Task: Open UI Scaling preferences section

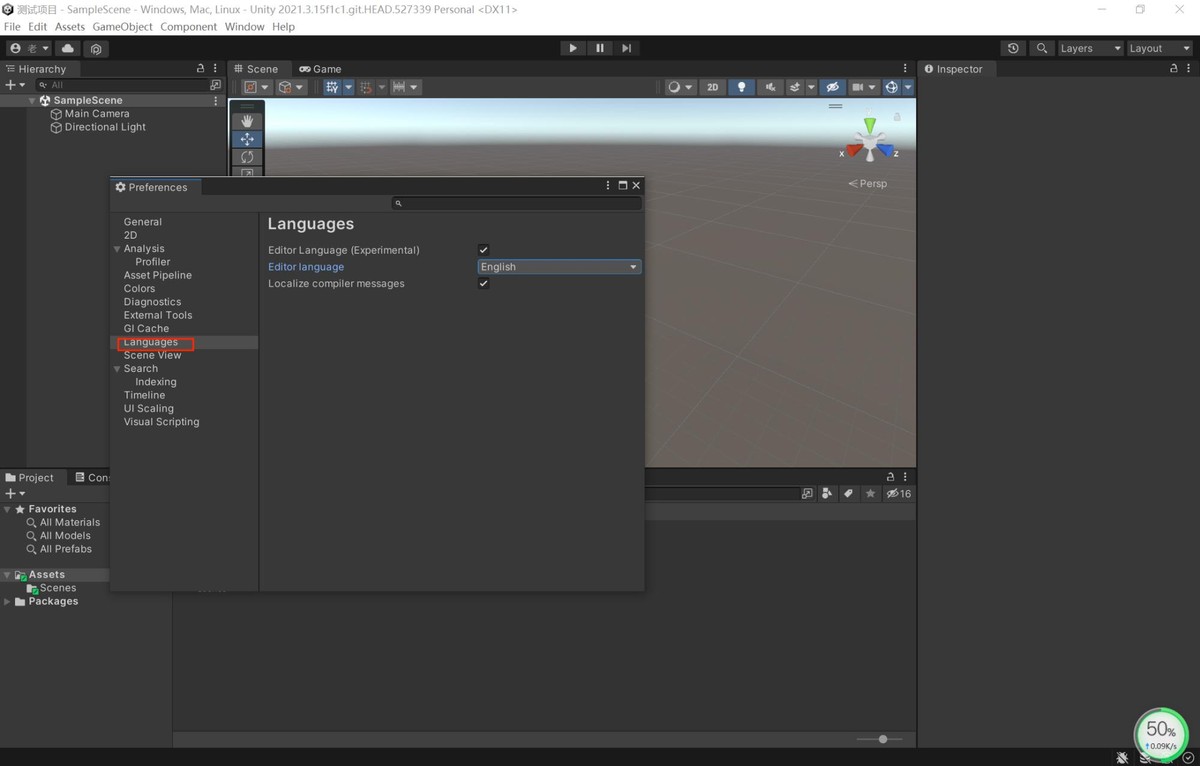Action: (149, 409)
